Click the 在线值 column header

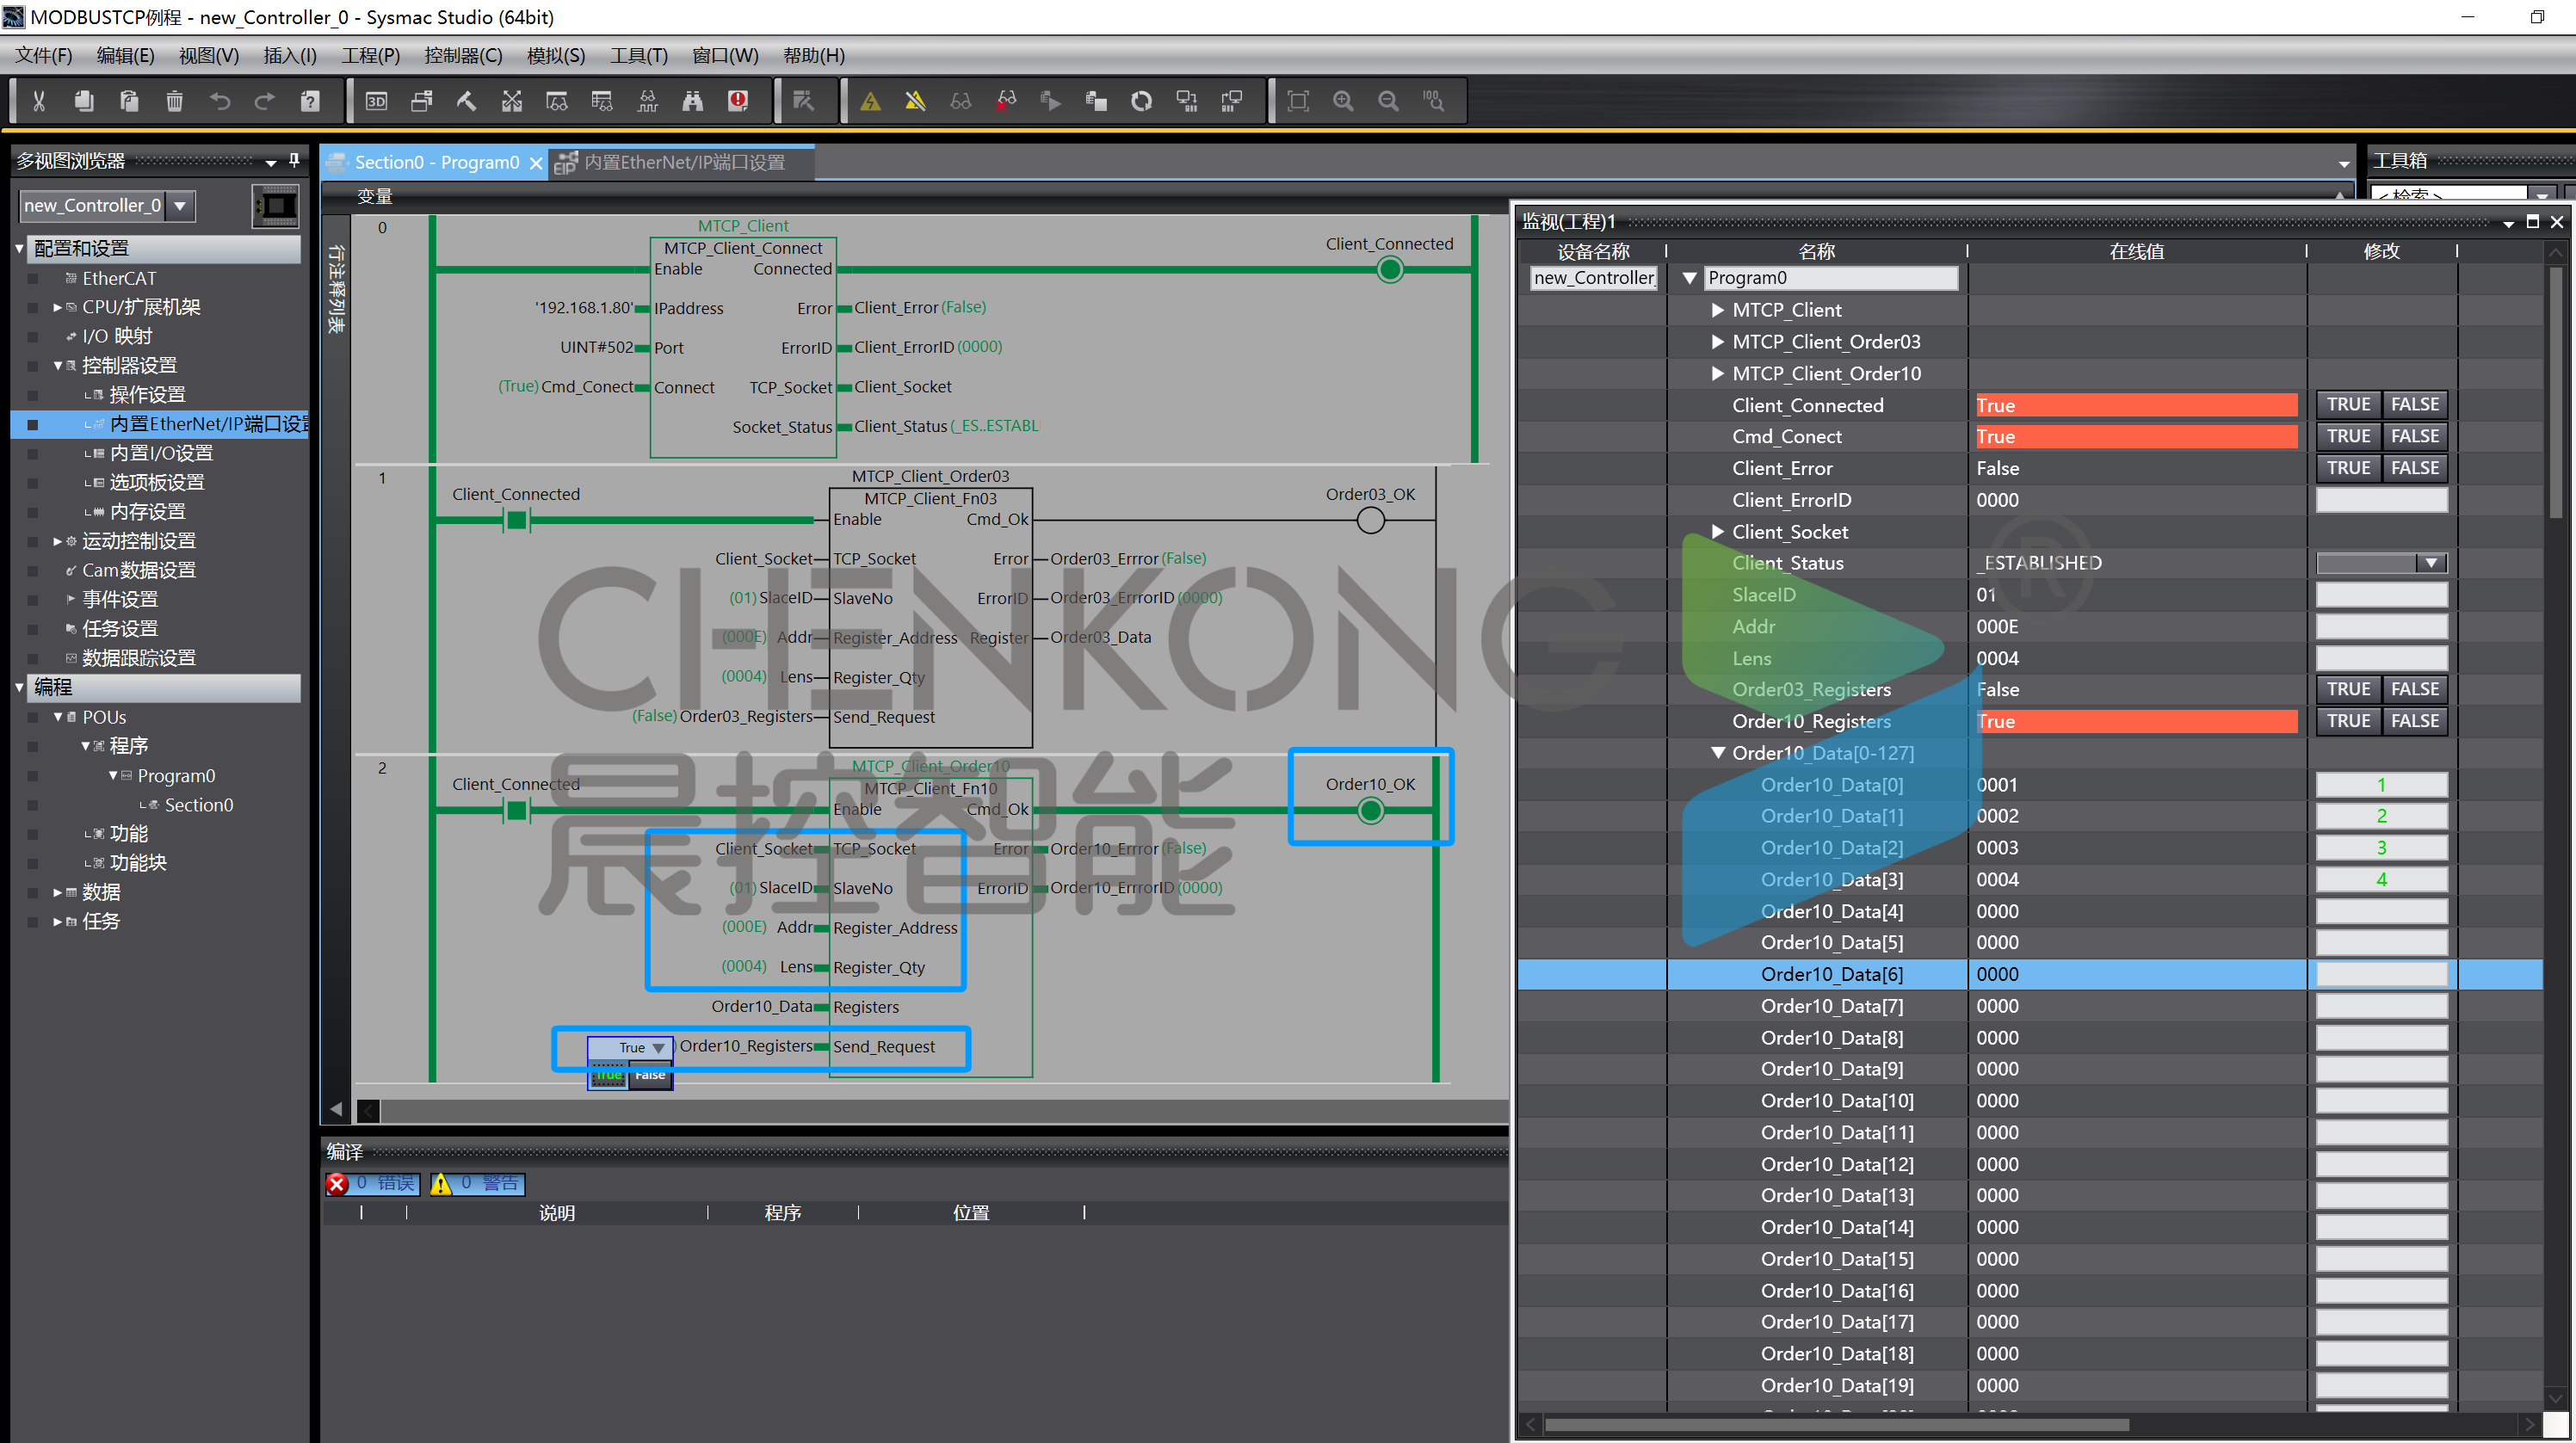(x=2136, y=251)
